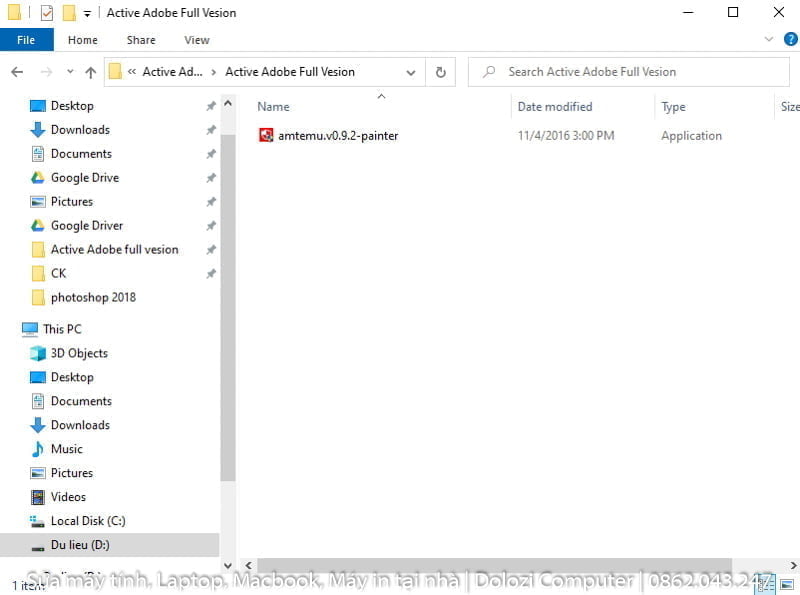Navigate back with the back arrow
This screenshot has width=800, height=595.
click(x=16, y=71)
